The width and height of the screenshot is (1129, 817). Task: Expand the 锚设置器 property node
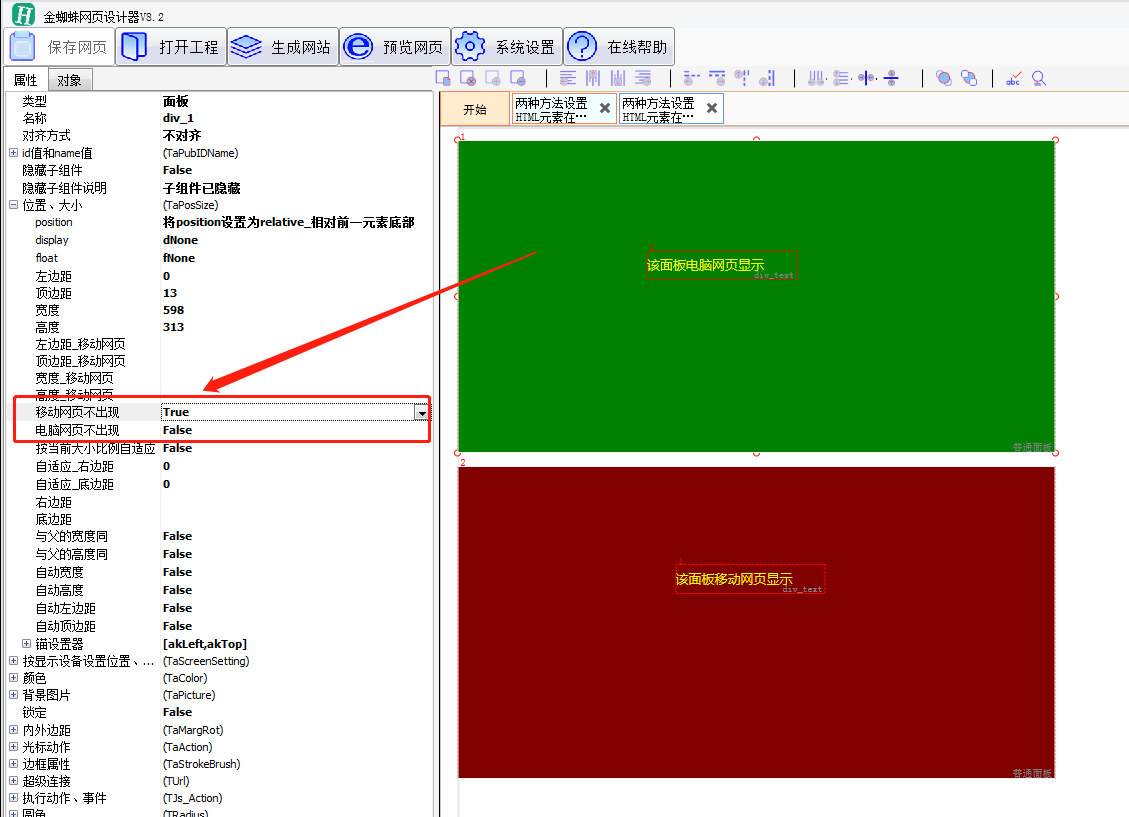click(26, 644)
